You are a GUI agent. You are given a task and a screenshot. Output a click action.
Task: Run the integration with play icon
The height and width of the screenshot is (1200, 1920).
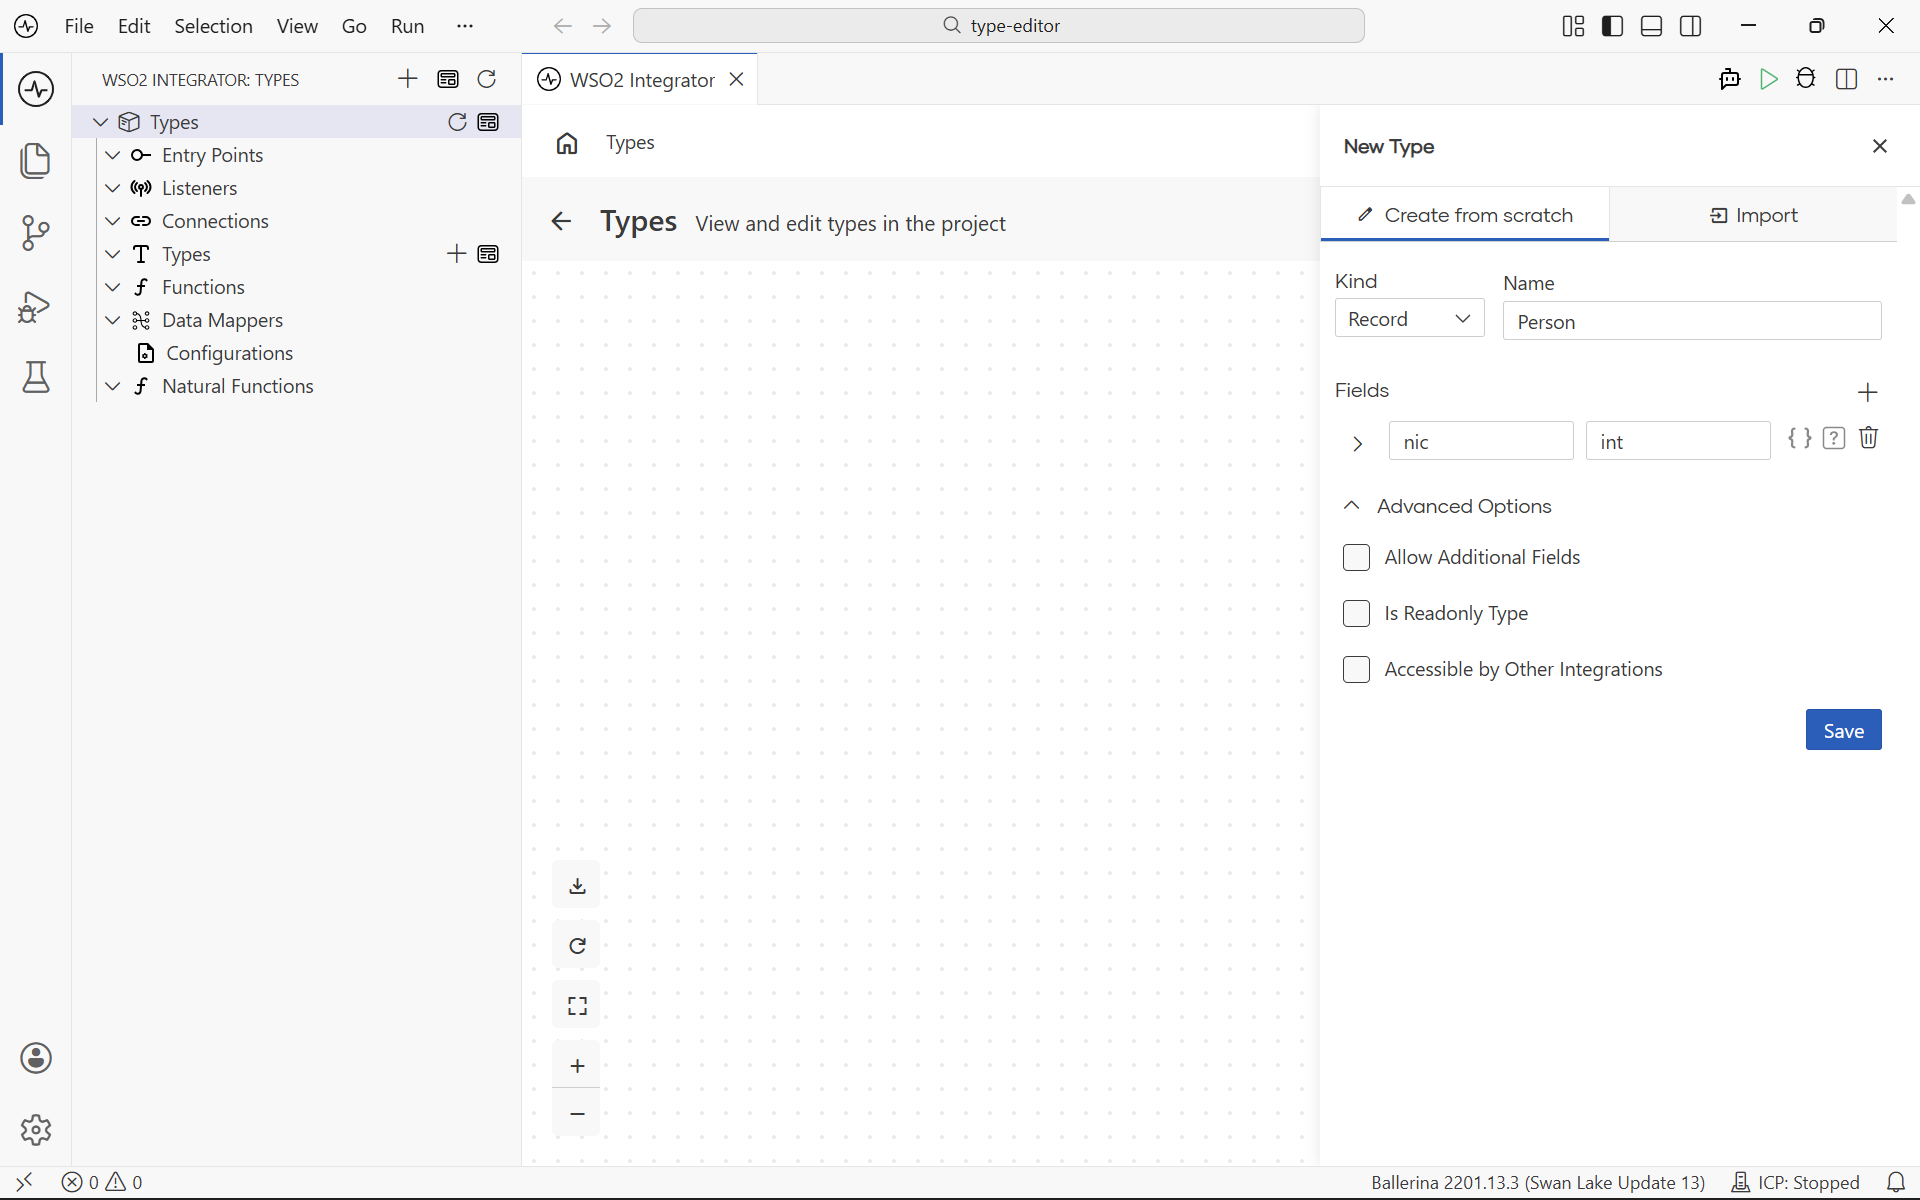coord(1768,79)
